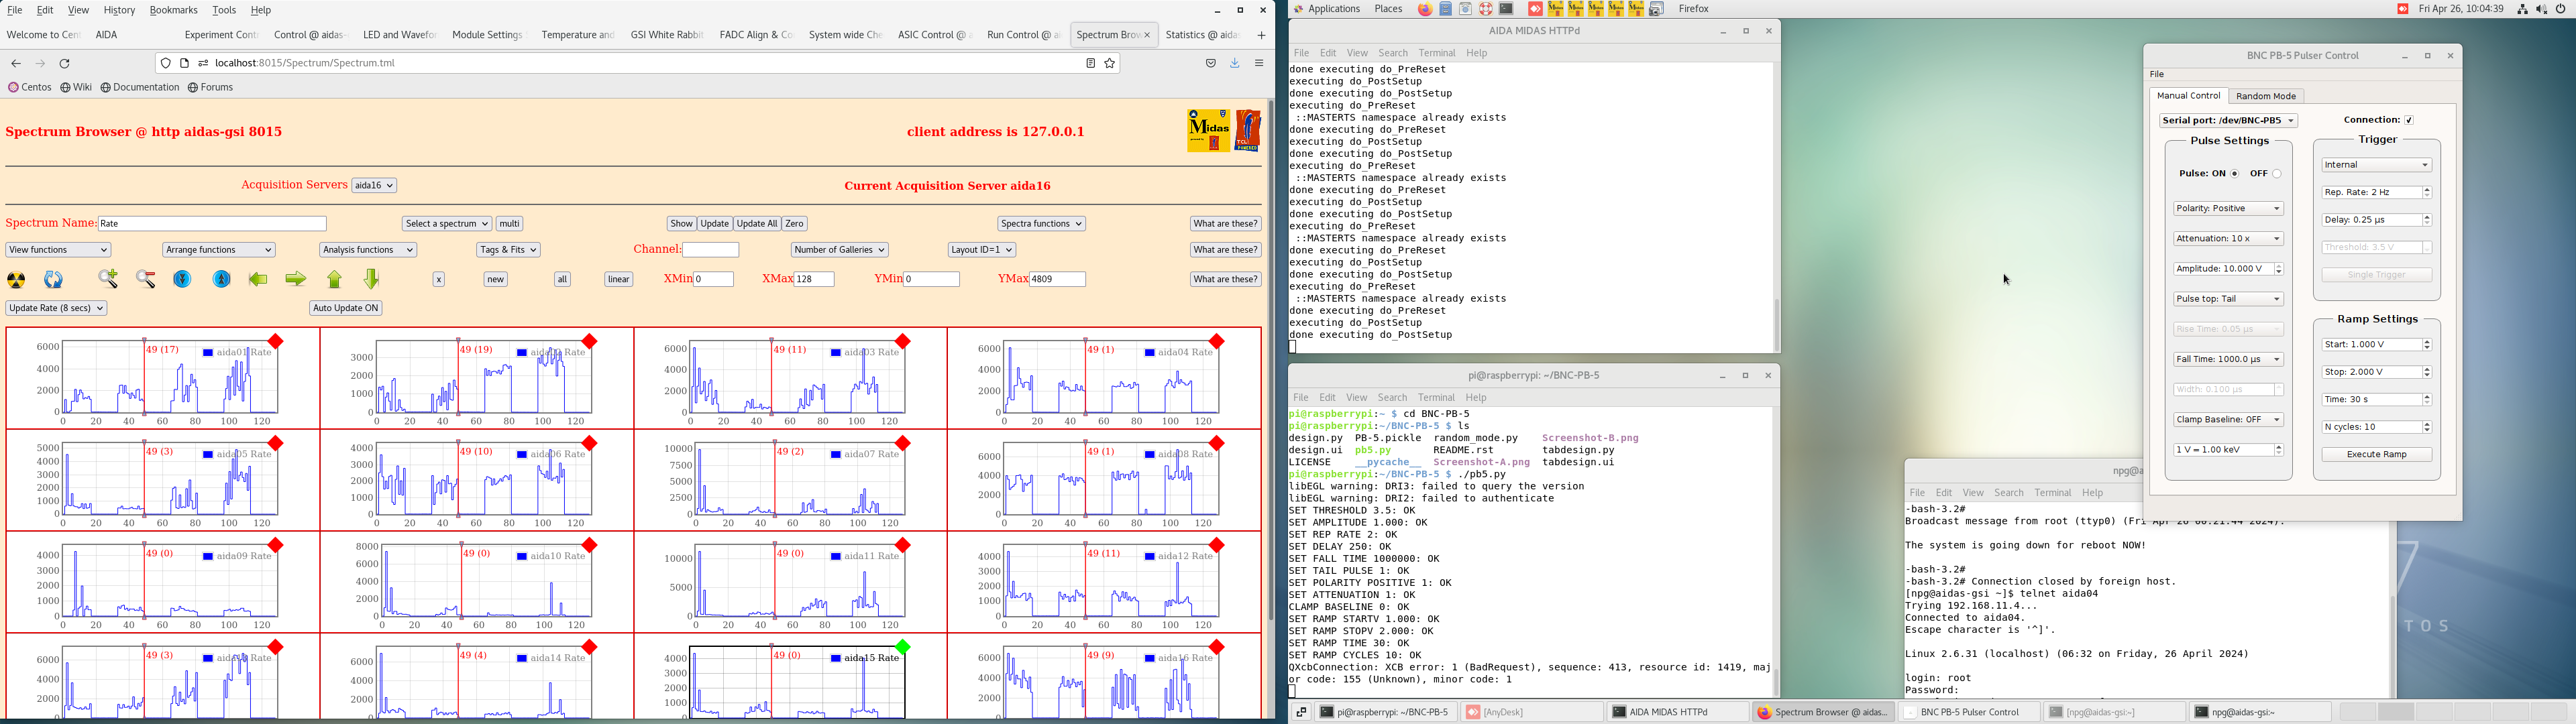Open Terminal menu in AIDA MIDAS HTTPd window
The width and height of the screenshot is (2576, 724).
click(1436, 54)
